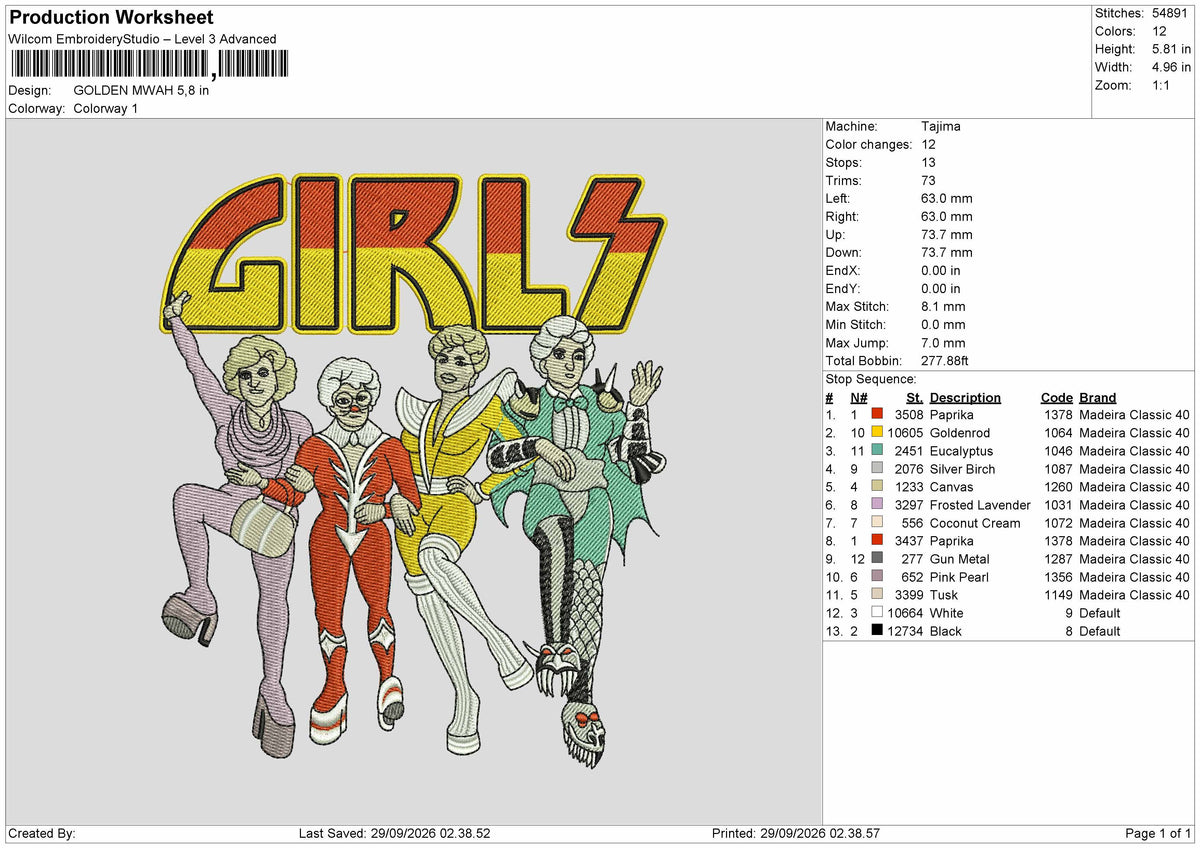Click the code 1287 for Gun Metal
1200x848 pixels.
[x=1056, y=558]
